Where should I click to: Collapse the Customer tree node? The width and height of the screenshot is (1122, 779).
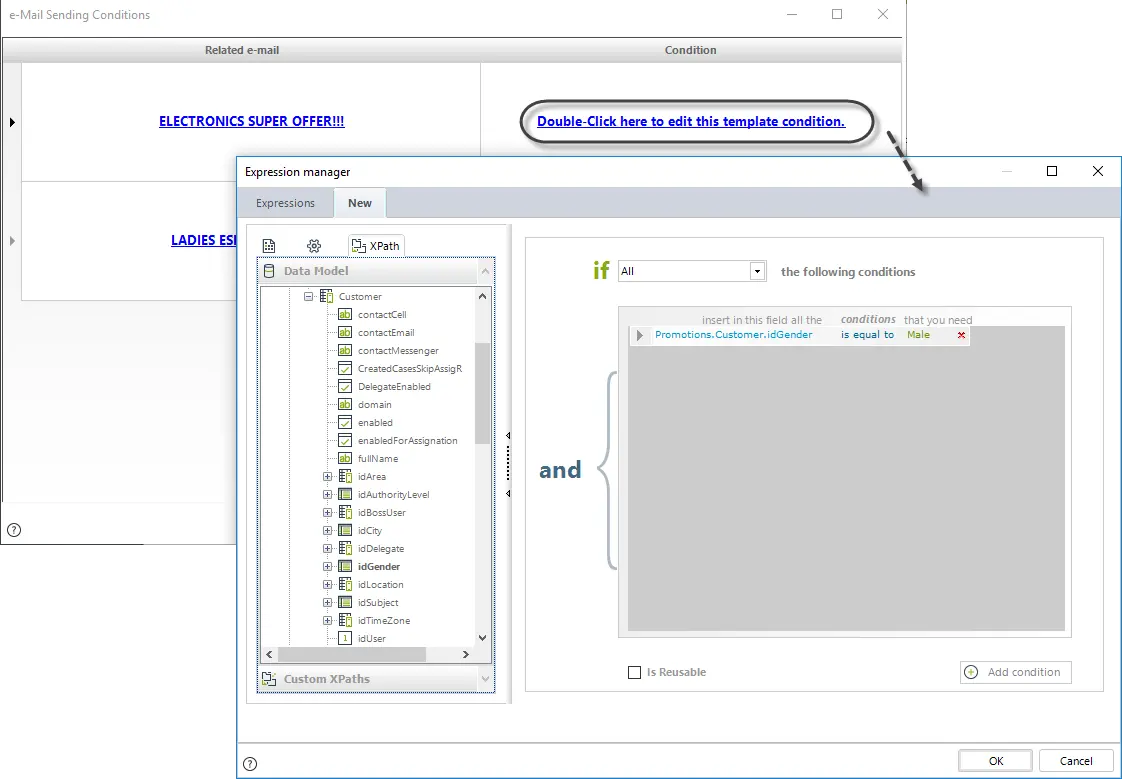point(308,296)
